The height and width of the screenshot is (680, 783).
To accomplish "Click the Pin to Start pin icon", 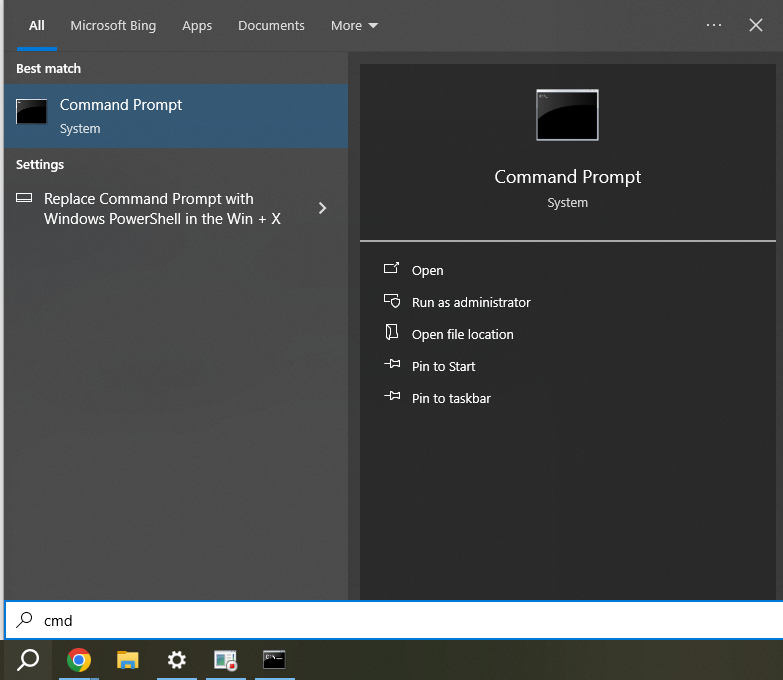I will 392,364.
